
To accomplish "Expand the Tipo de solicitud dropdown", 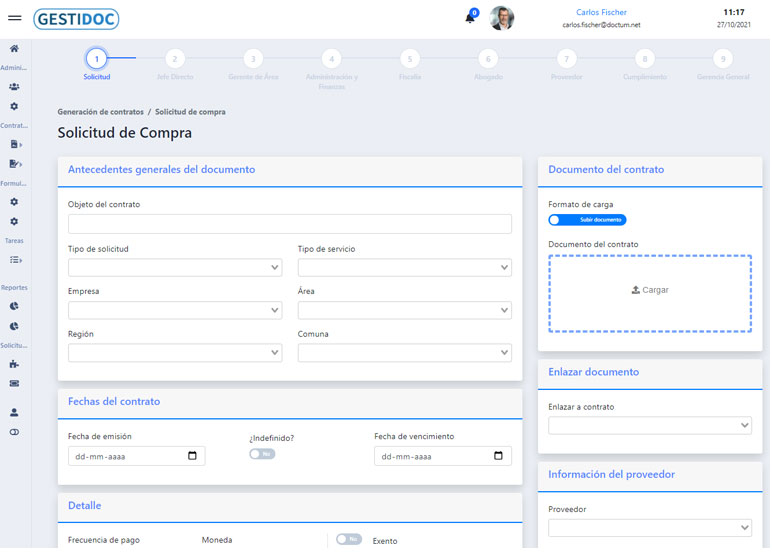I will click(x=175, y=267).
